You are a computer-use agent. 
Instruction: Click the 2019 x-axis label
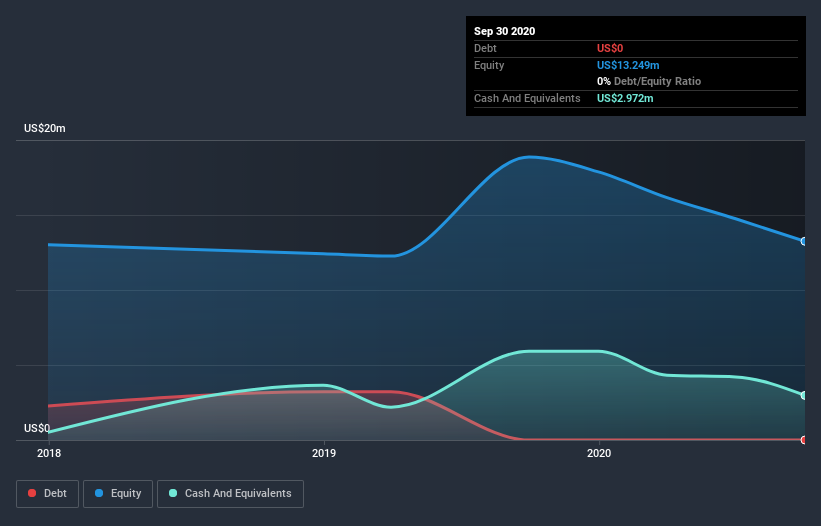[x=324, y=453]
